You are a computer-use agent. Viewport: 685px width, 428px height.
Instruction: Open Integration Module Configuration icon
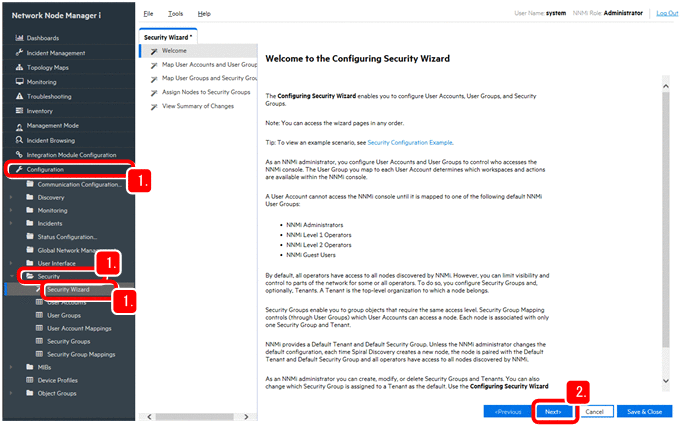point(19,154)
